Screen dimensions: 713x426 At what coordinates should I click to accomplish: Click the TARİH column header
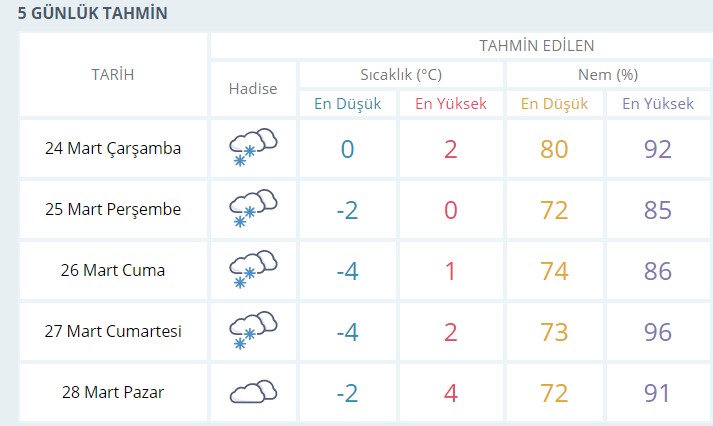[113, 75]
